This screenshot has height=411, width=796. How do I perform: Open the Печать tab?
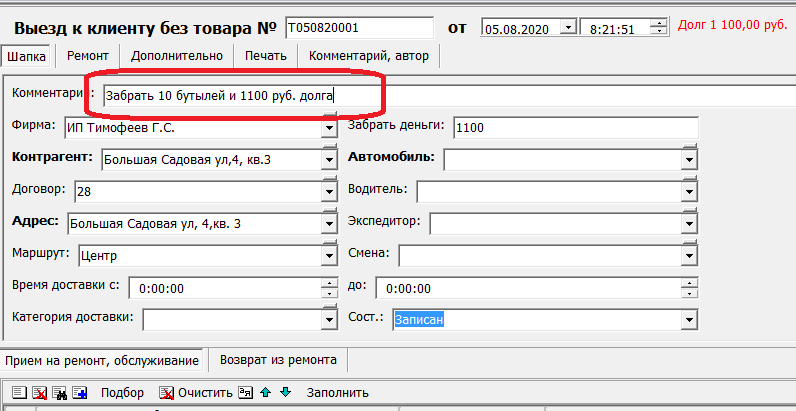click(x=266, y=56)
